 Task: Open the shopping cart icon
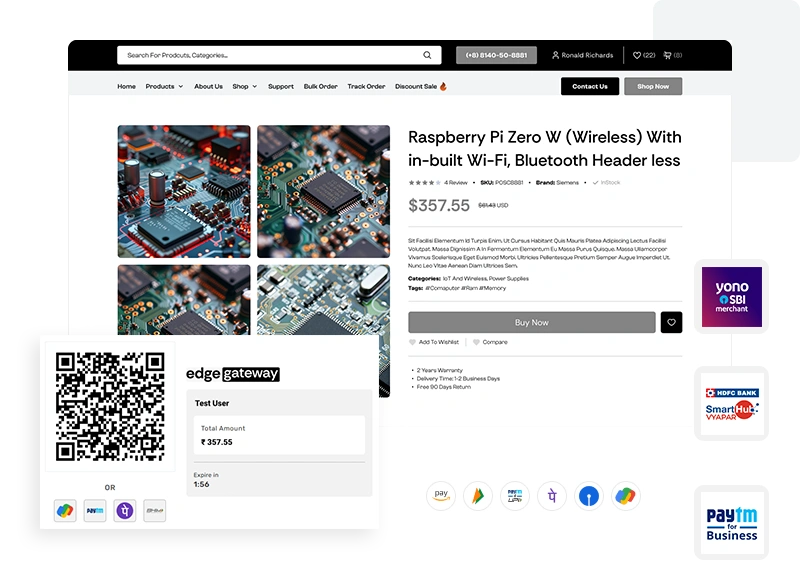click(667, 55)
